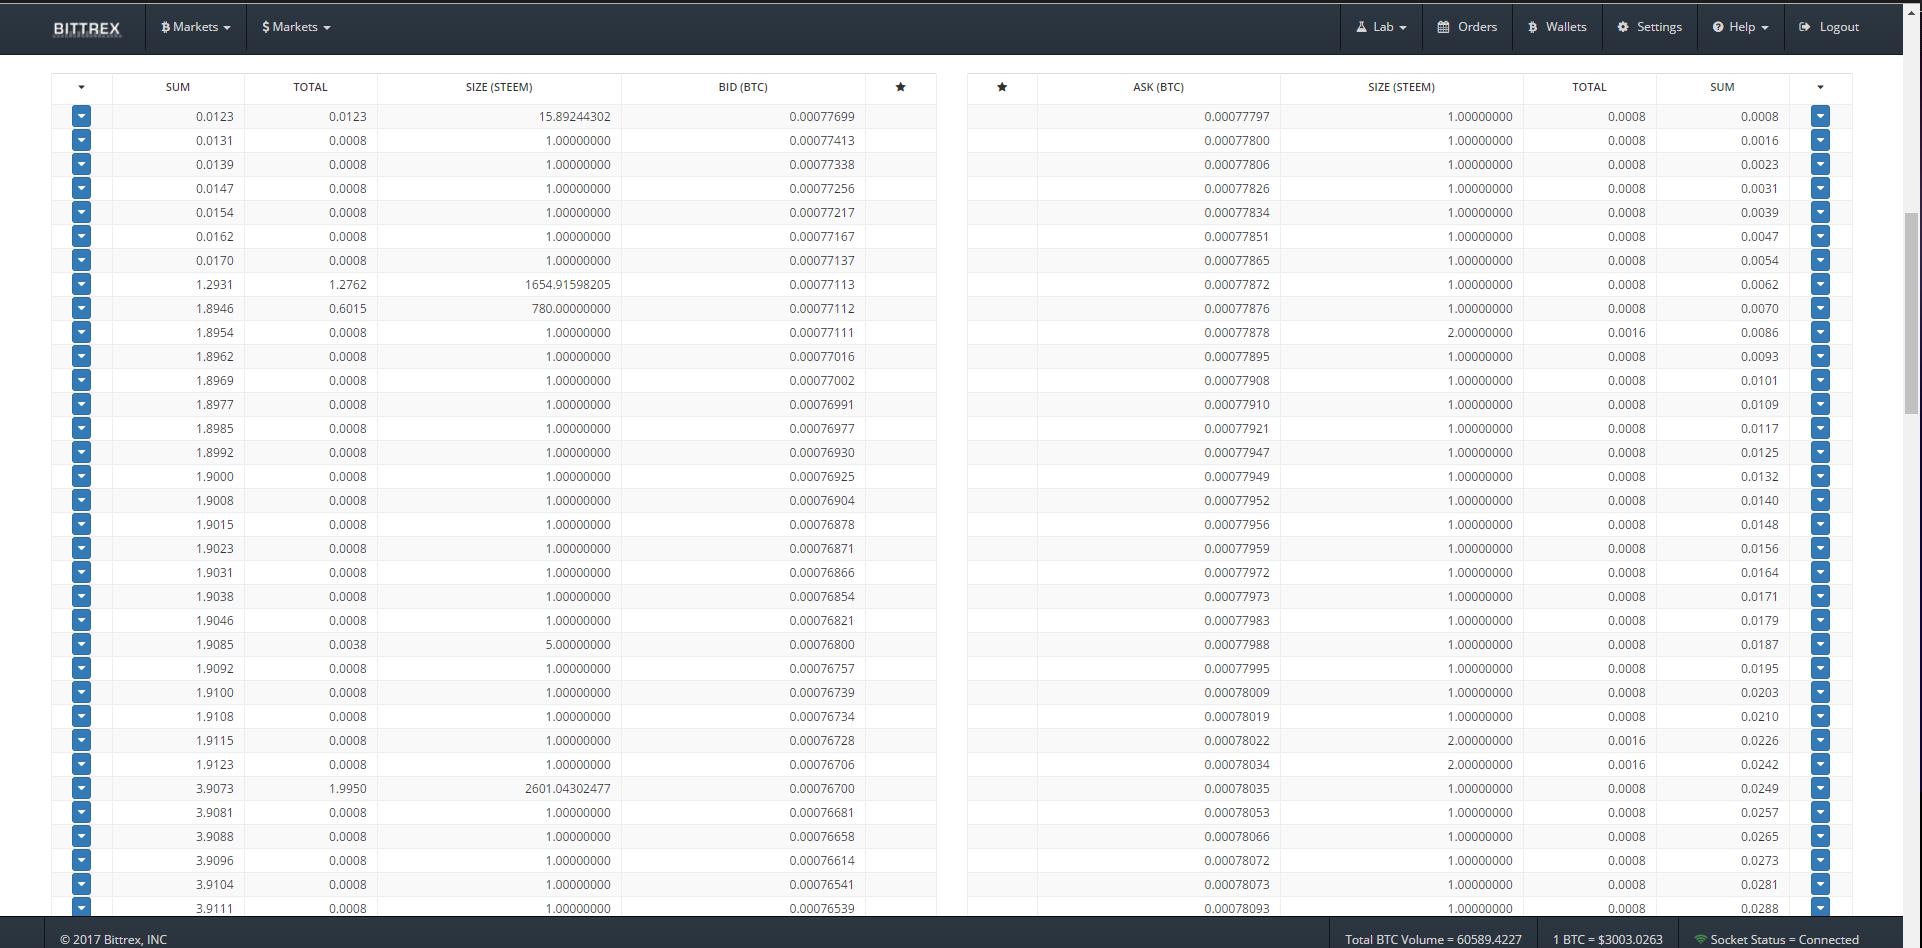The image size is (1922, 948).
Task: Click the action button for bid 0.00077699
Action: click(x=82, y=116)
